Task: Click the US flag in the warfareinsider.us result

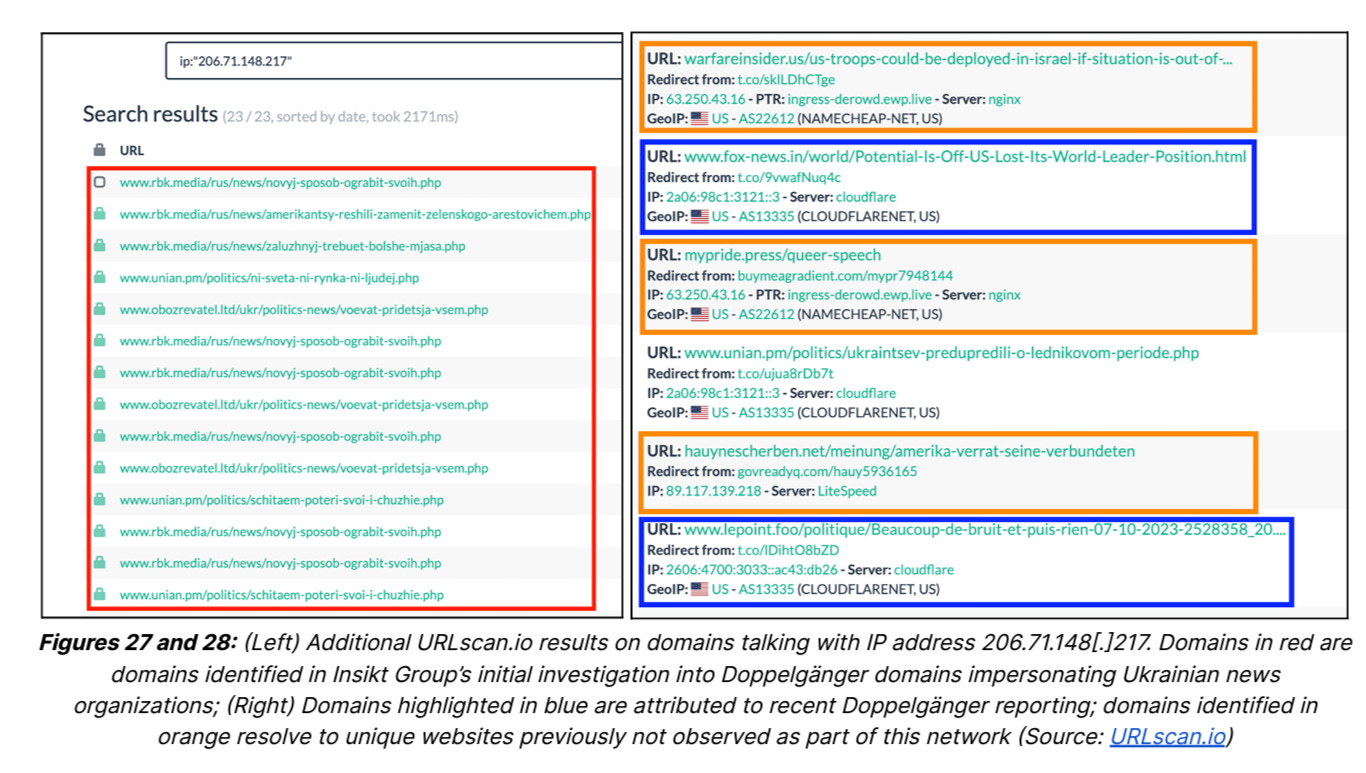Action: pyautogui.click(x=699, y=119)
